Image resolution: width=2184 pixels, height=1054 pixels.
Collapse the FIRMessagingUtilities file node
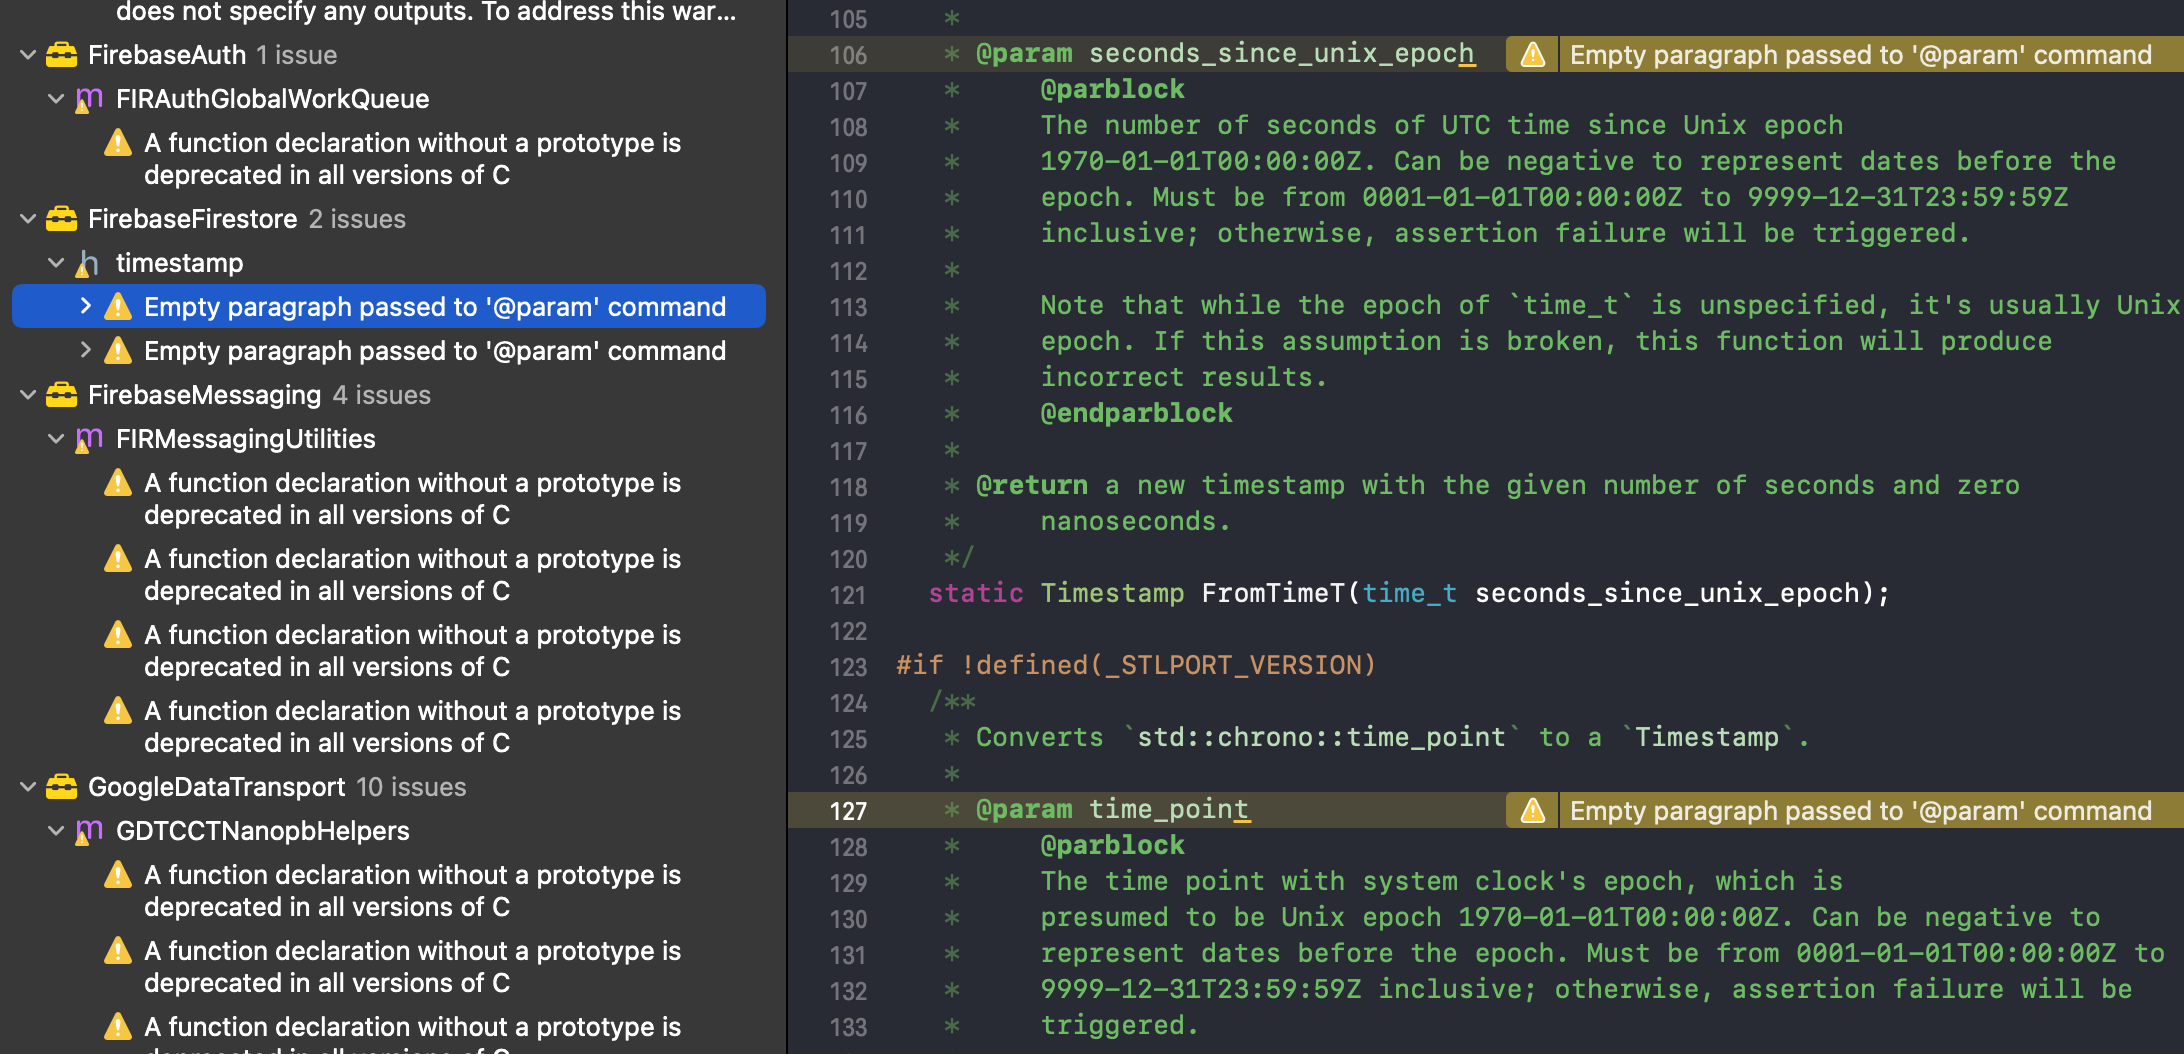57,439
